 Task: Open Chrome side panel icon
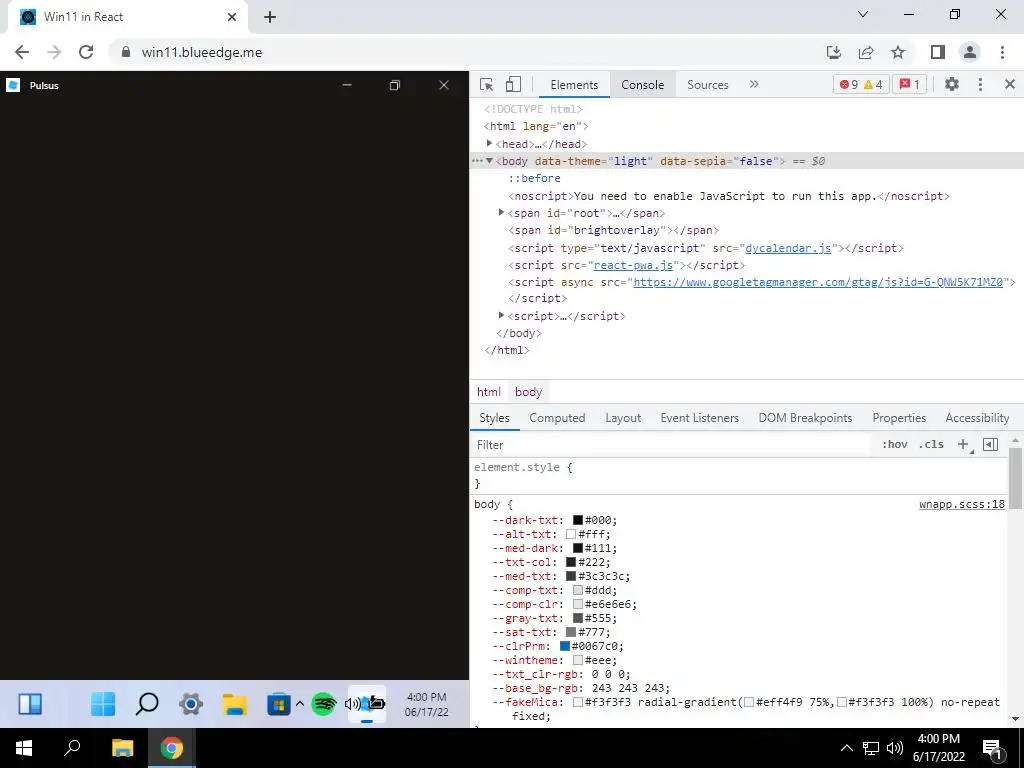(938, 52)
